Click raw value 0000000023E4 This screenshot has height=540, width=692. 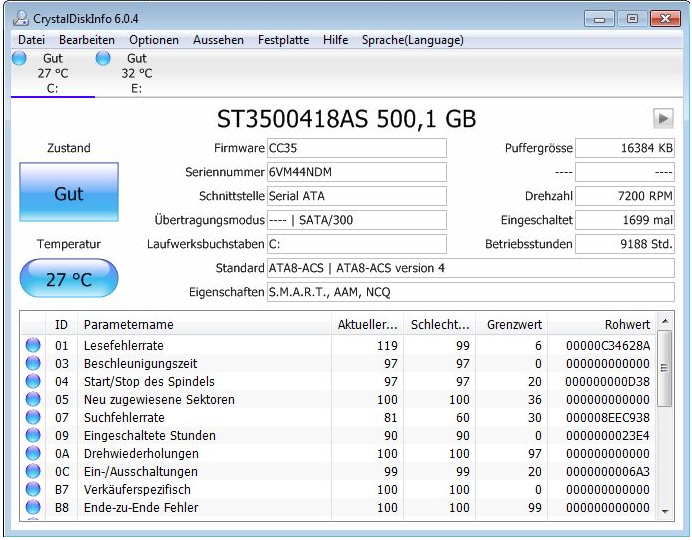coord(608,435)
